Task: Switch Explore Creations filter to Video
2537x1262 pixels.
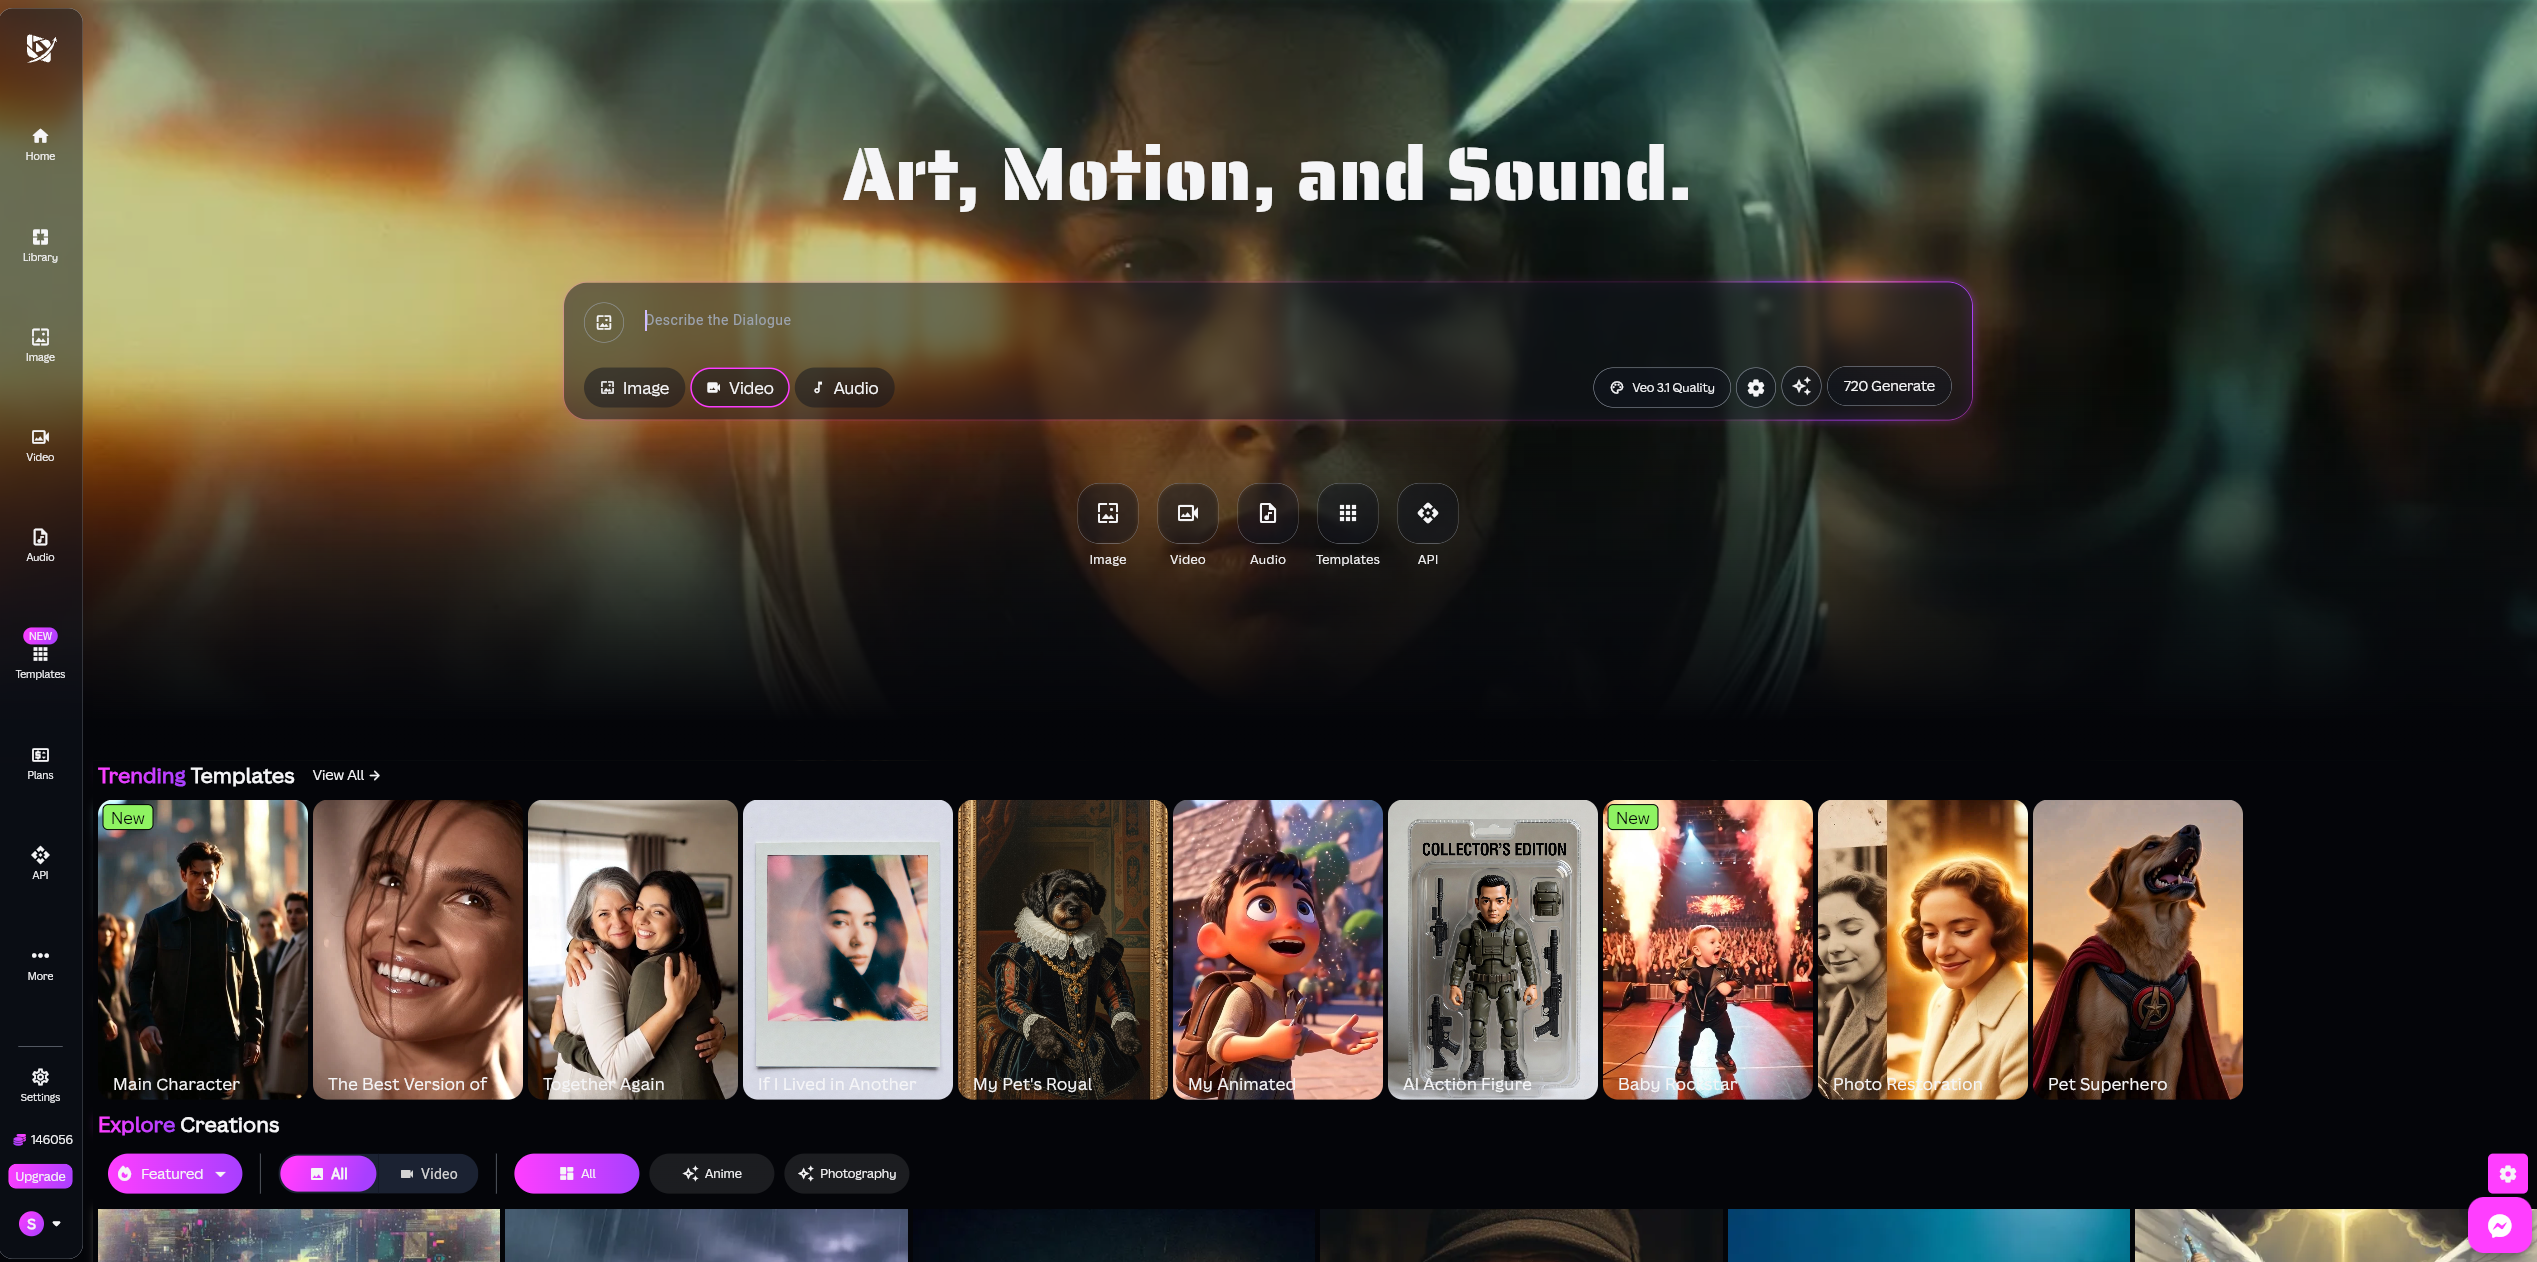Action: pyautogui.click(x=428, y=1173)
